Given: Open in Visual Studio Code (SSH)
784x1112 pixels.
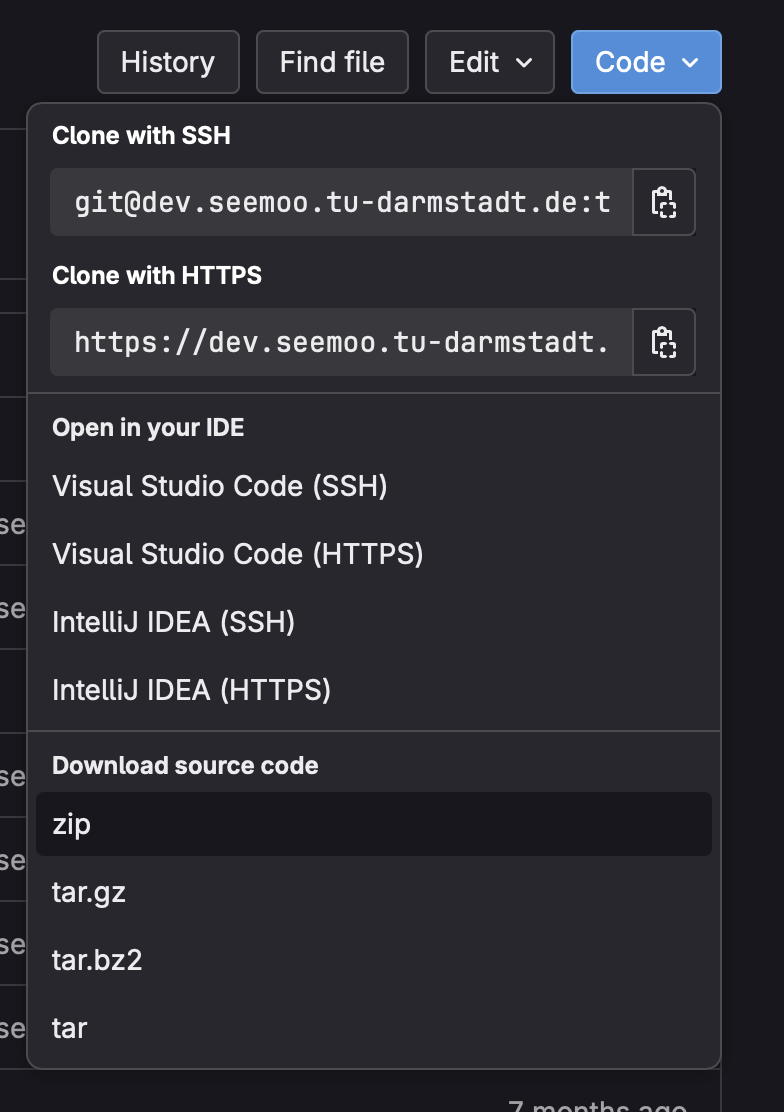Looking at the screenshot, I should click(x=220, y=486).
